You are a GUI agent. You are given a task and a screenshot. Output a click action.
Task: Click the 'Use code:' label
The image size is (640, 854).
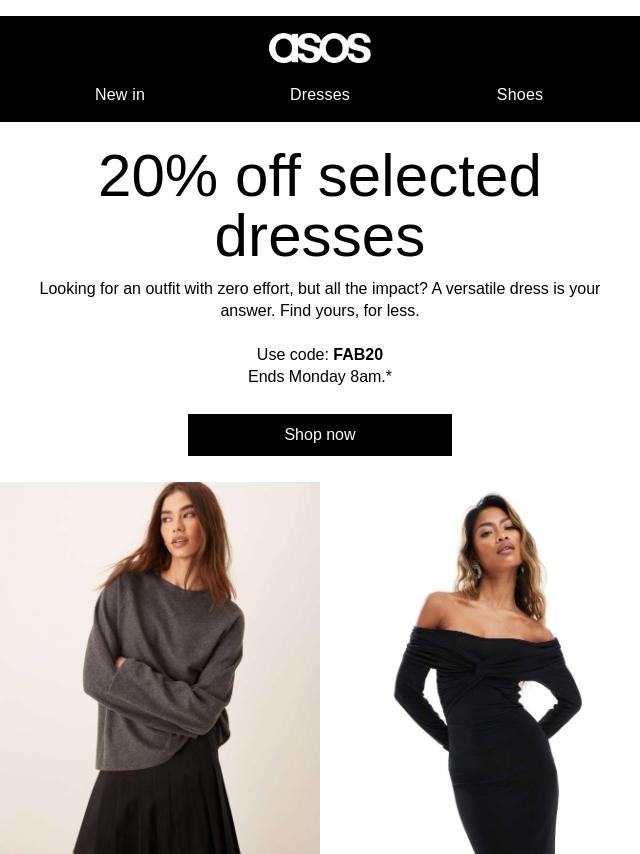(292, 355)
